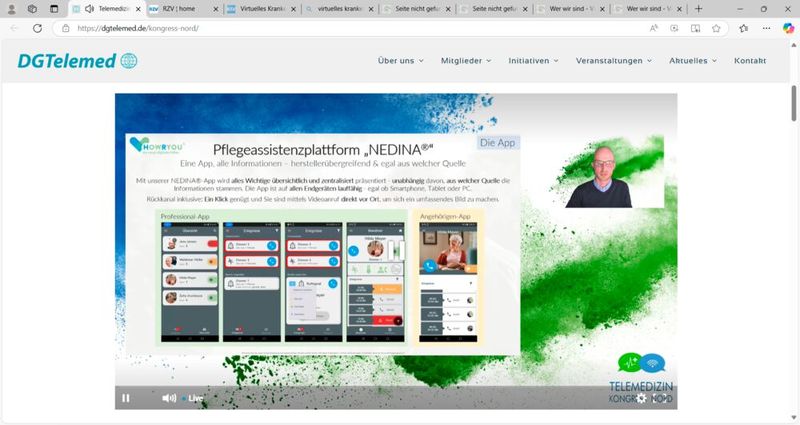Expand the Veranstaltungen menu chevron

pos(649,61)
